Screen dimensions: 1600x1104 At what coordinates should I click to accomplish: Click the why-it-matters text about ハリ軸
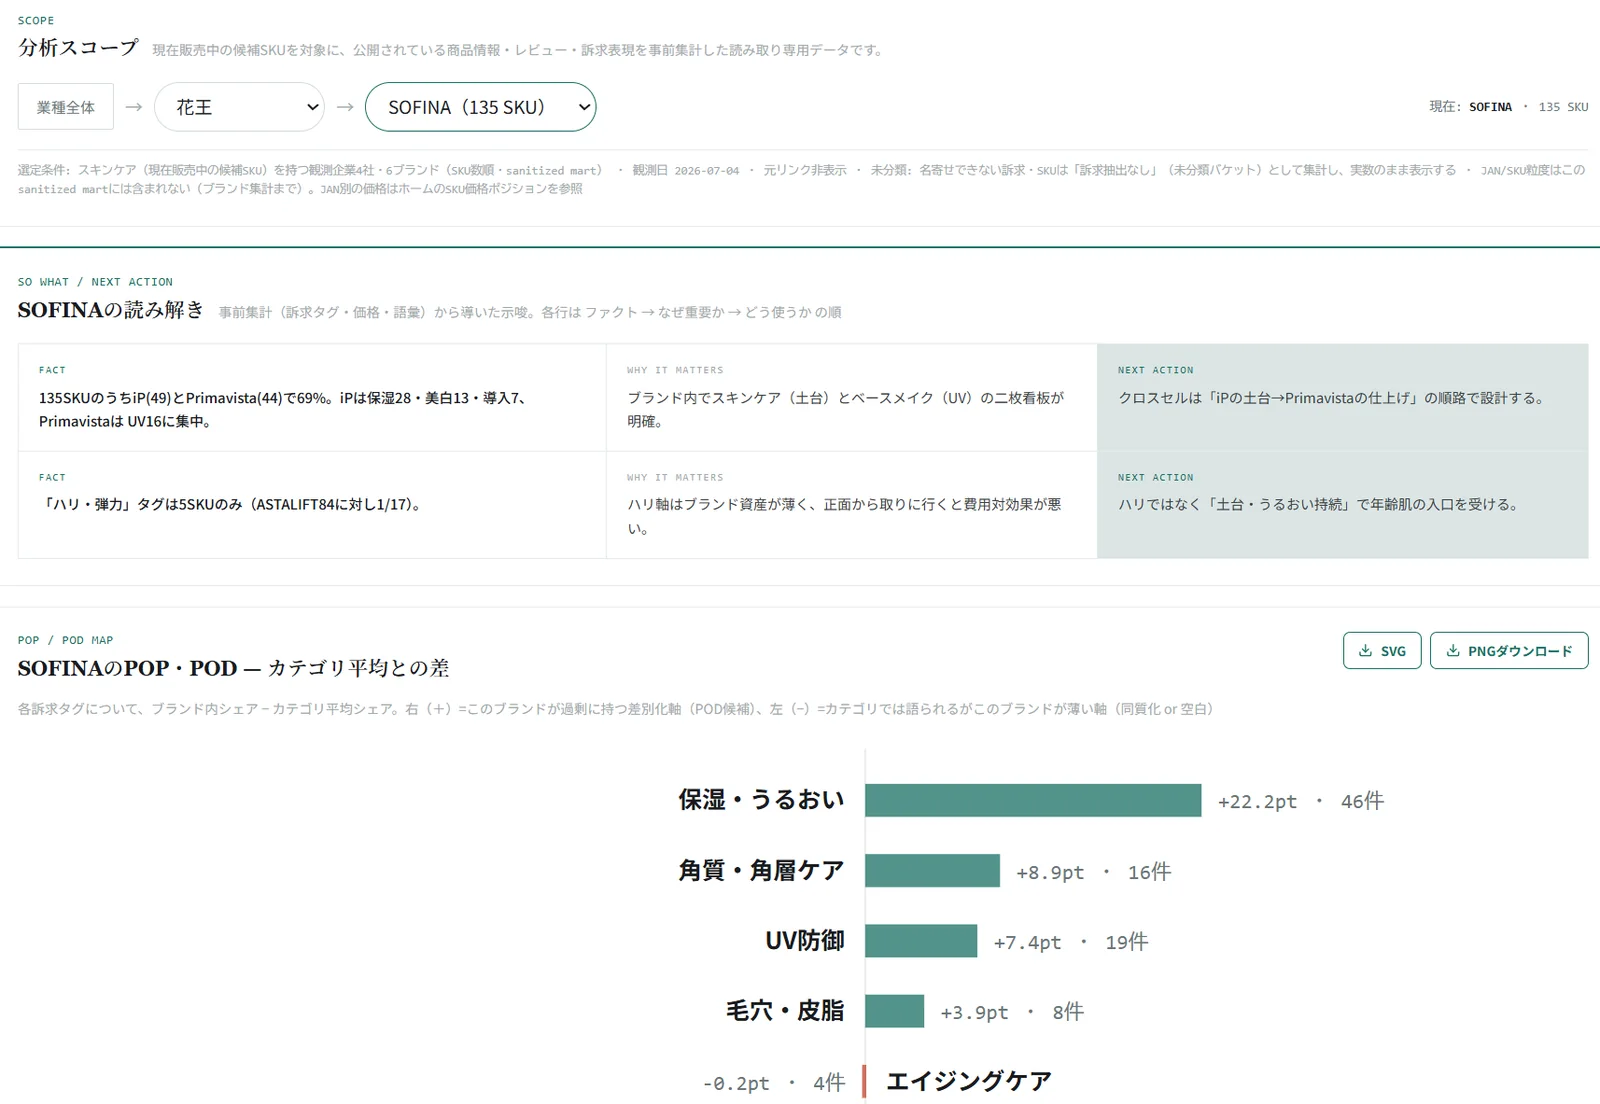[x=845, y=517]
